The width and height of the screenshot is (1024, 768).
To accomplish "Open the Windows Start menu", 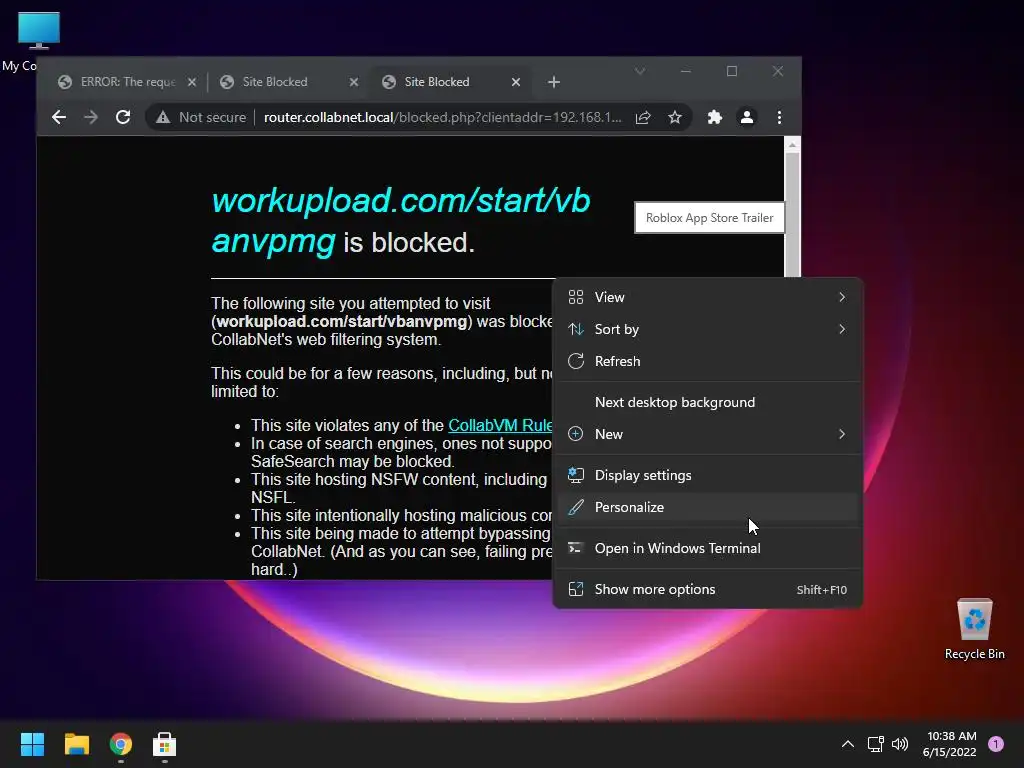I will click(x=32, y=744).
